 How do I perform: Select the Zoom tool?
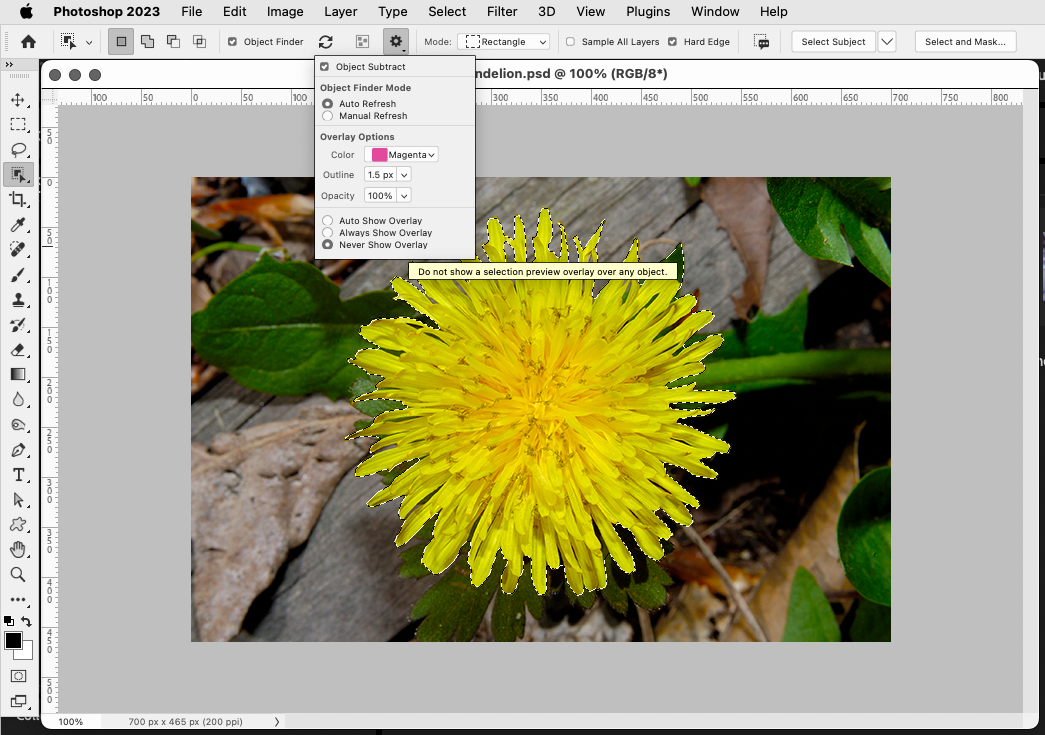coord(20,574)
